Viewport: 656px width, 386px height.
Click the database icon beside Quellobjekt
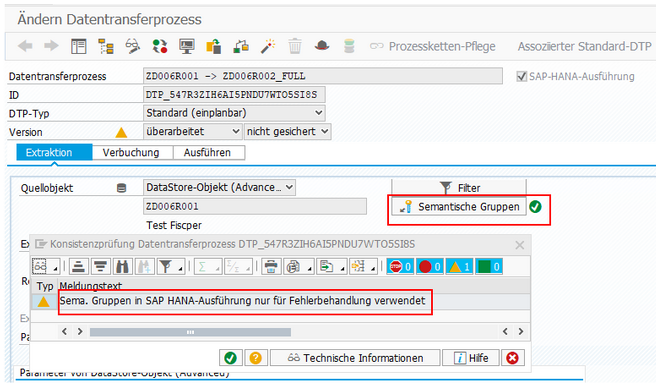pos(121,188)
